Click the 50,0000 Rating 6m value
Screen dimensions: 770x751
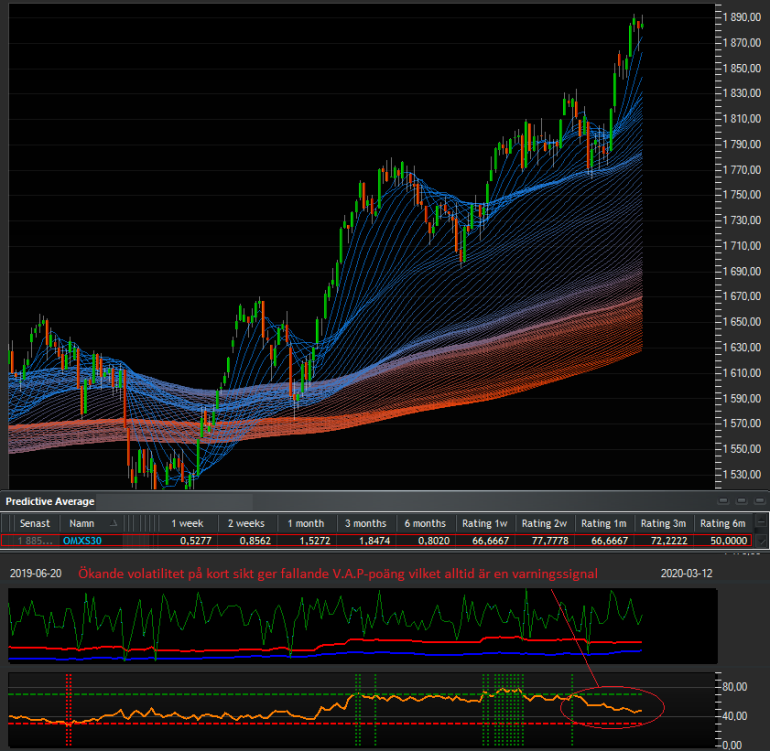point(729,541)
